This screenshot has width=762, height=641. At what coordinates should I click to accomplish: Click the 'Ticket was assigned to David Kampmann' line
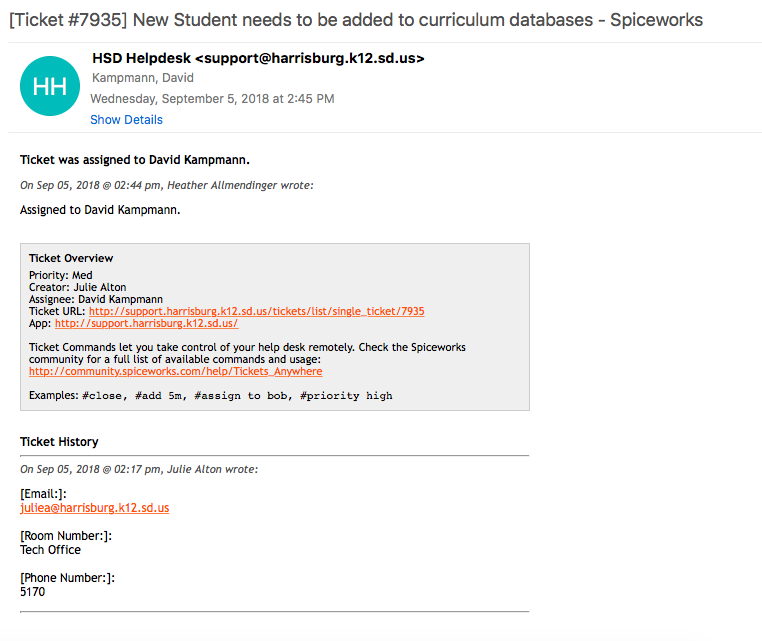(x=134, y=160)
